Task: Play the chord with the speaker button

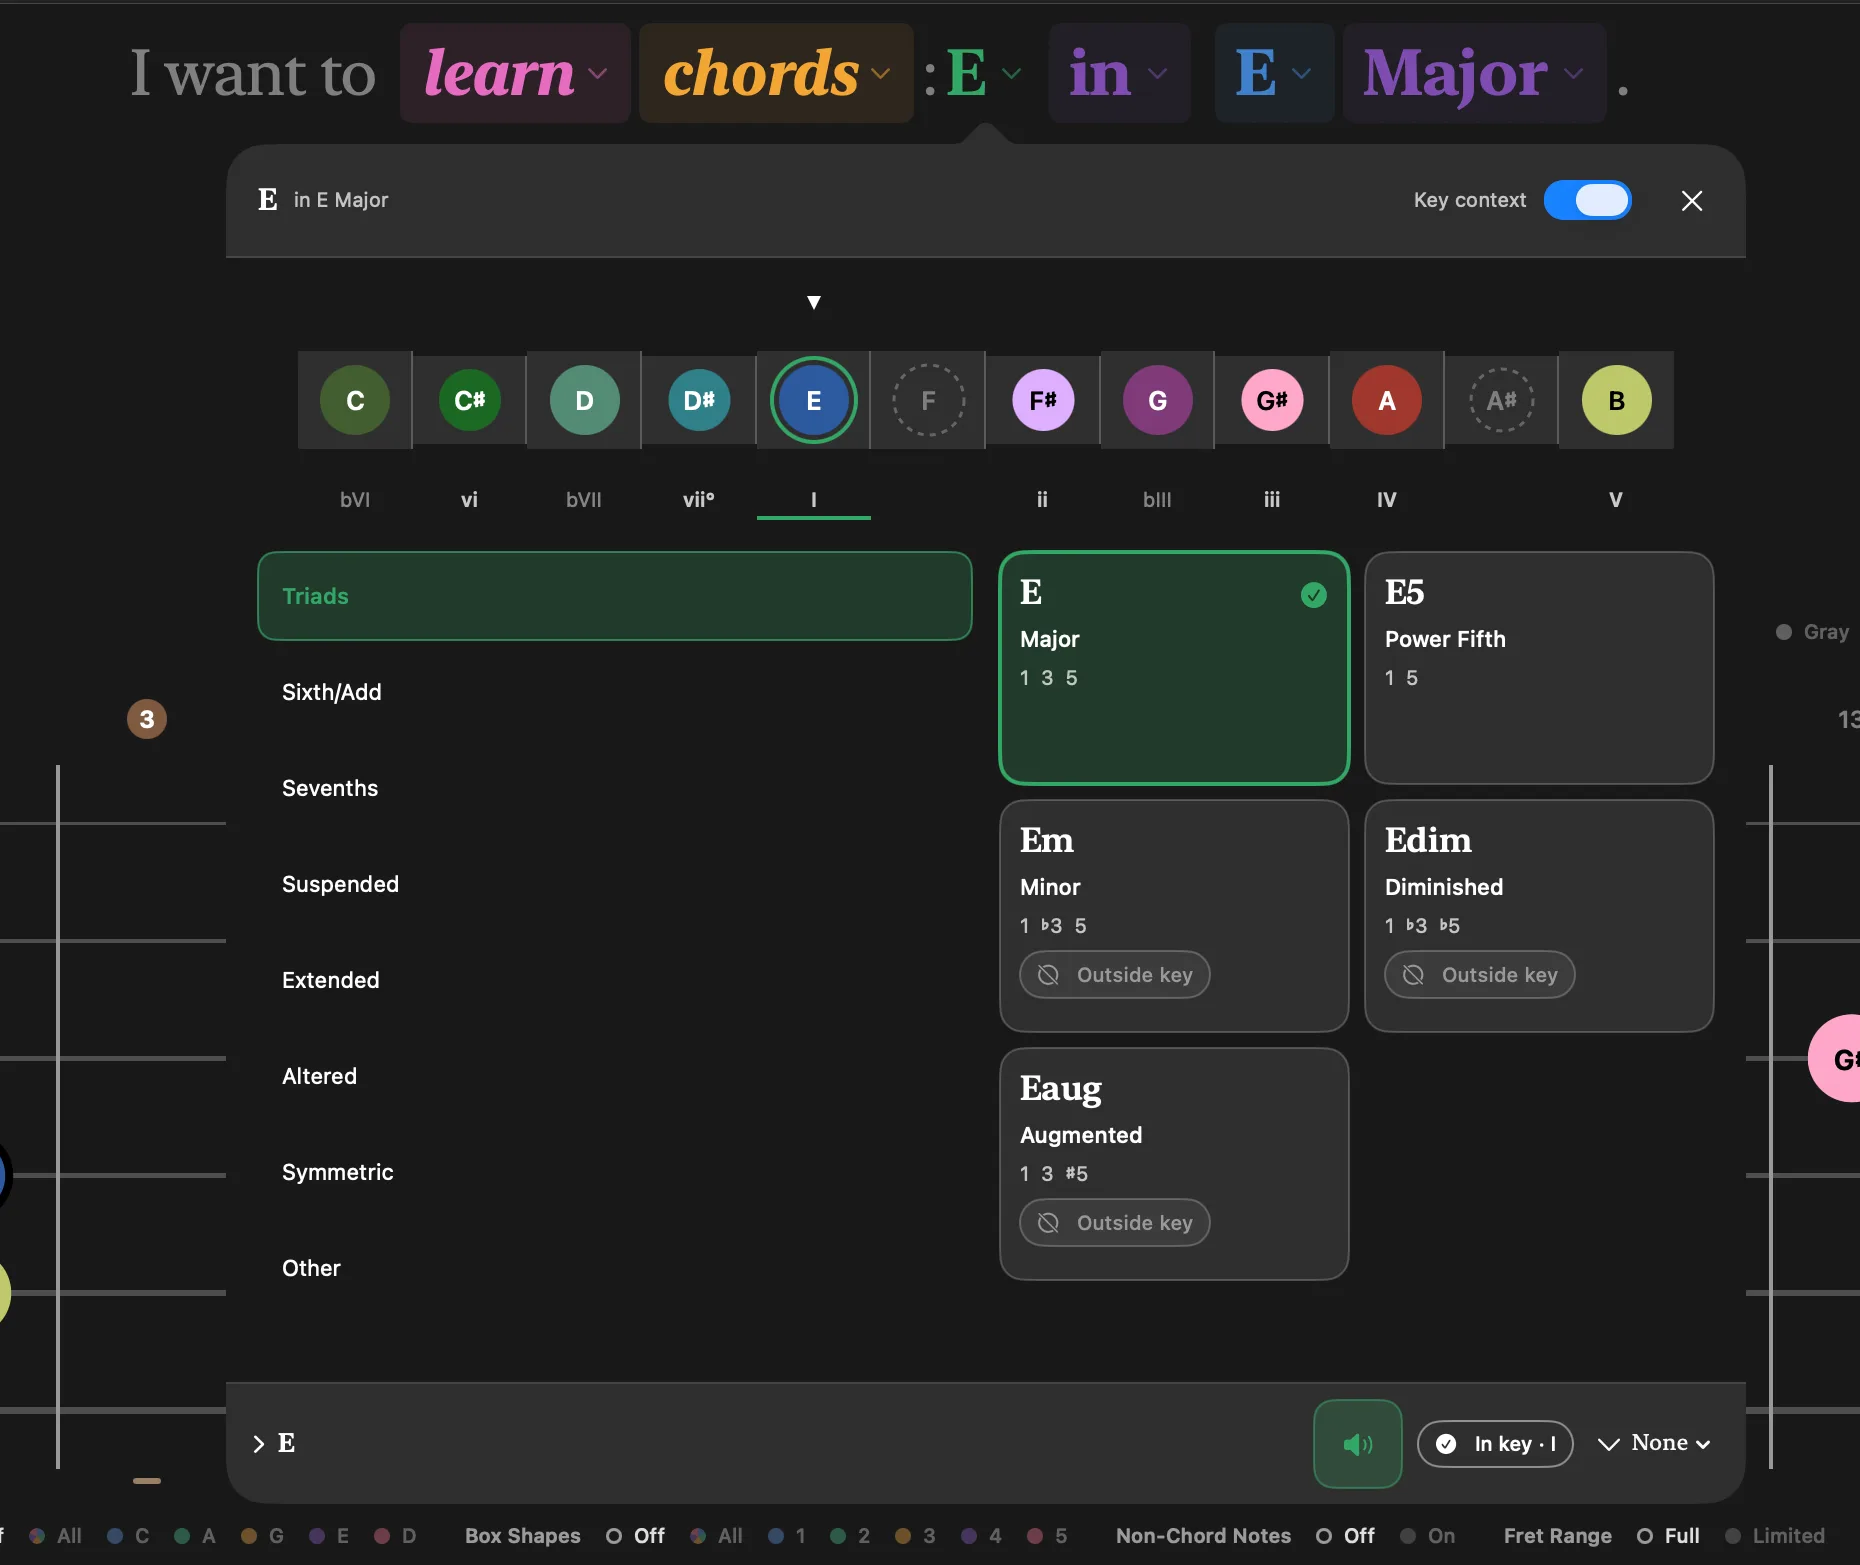Action: pyautogui.click(x=1357, y=1443)
